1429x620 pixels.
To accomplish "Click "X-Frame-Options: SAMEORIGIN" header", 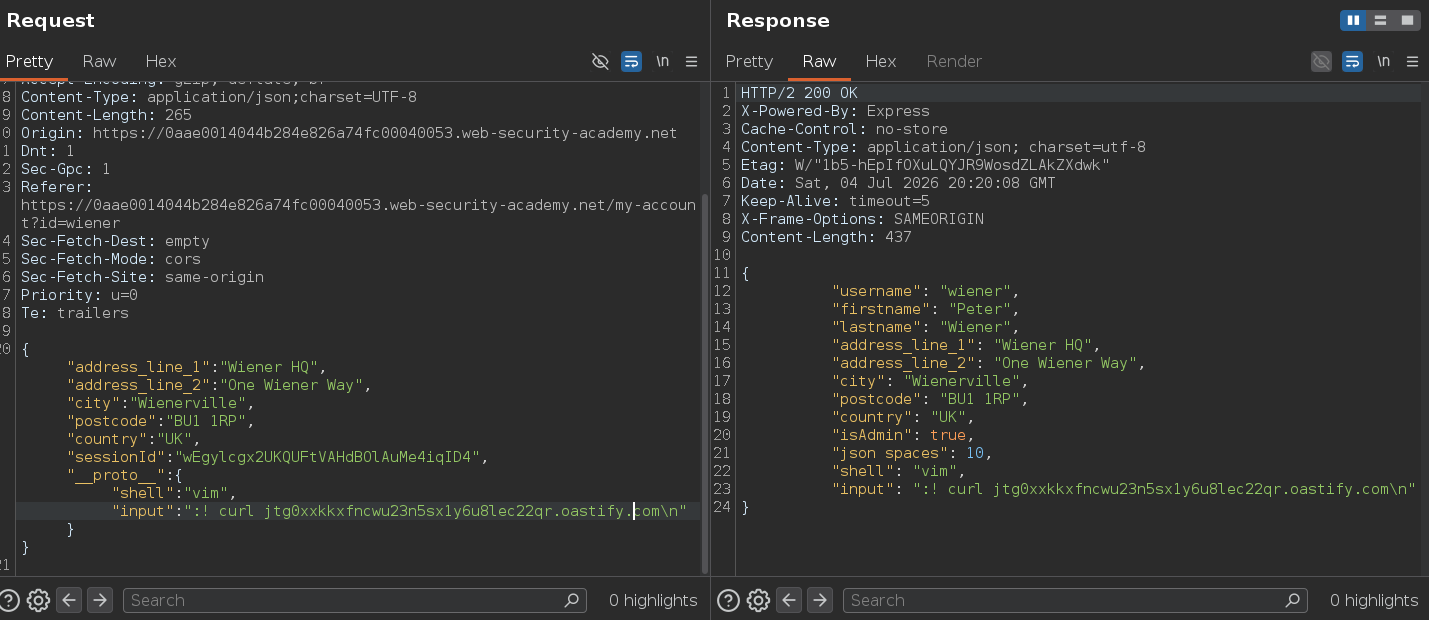I will tap(862, 219).
